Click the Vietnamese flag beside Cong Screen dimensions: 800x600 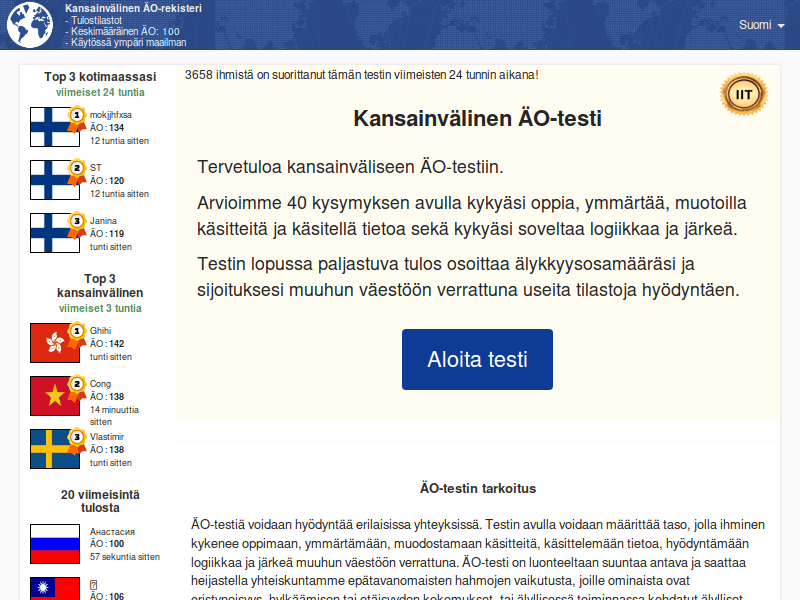pos(53,397)
